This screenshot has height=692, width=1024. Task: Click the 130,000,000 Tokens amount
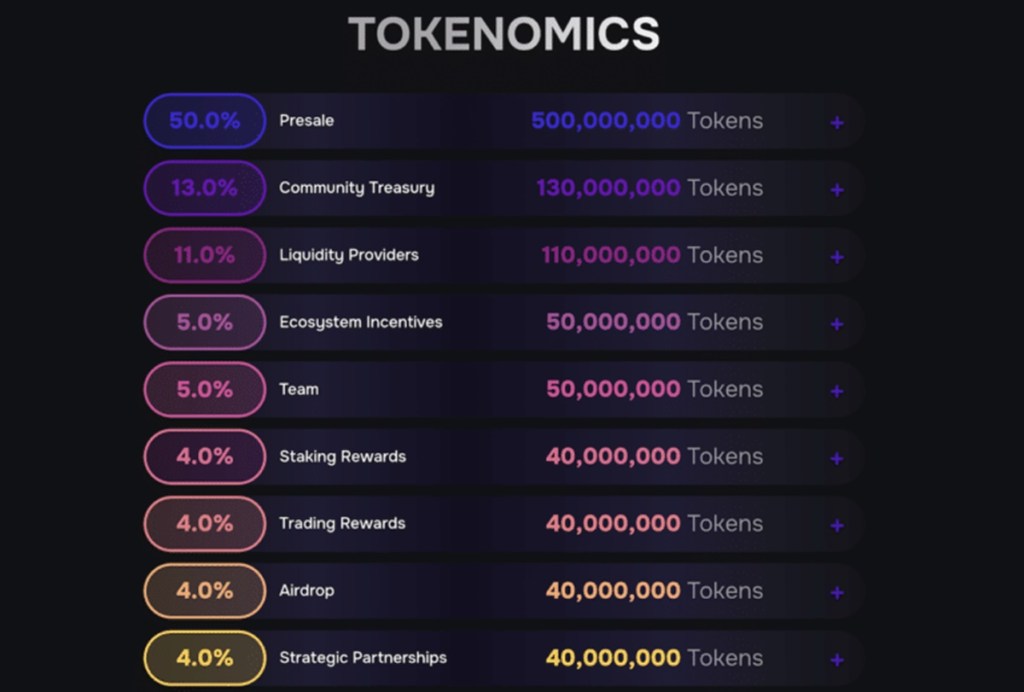(x=649, y=188)
